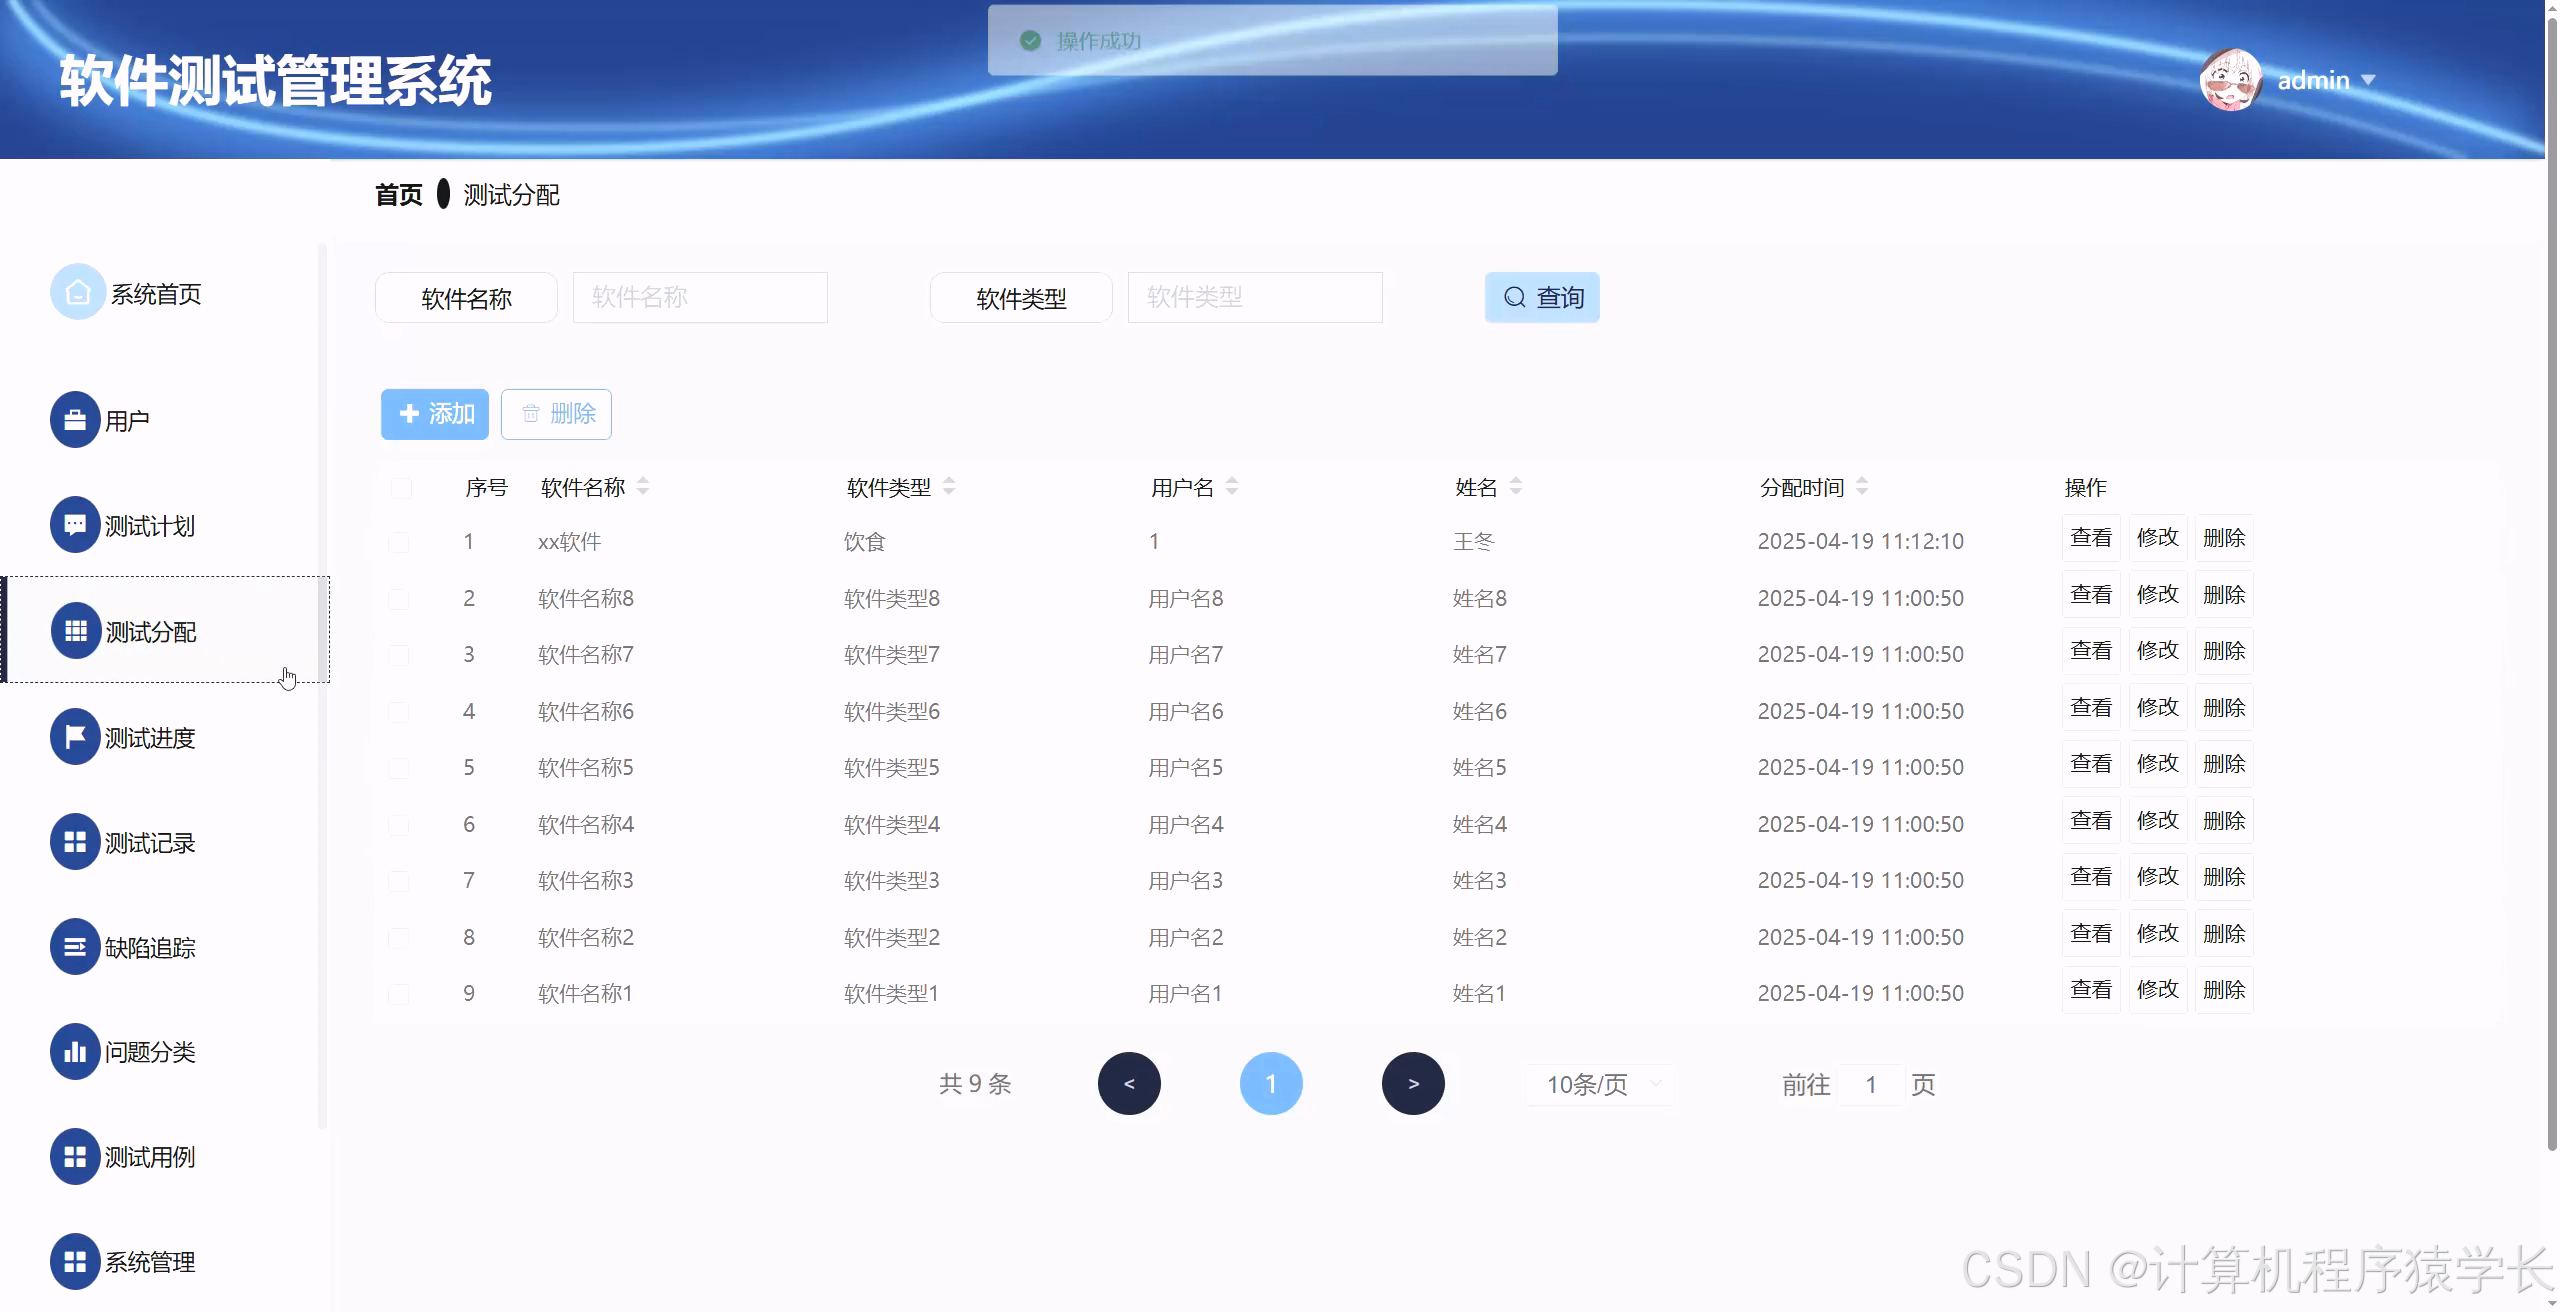This screenshot has height=1312, width=2560.
Task: Check the row for 软件名称8
Action: [x=399, y=599]
